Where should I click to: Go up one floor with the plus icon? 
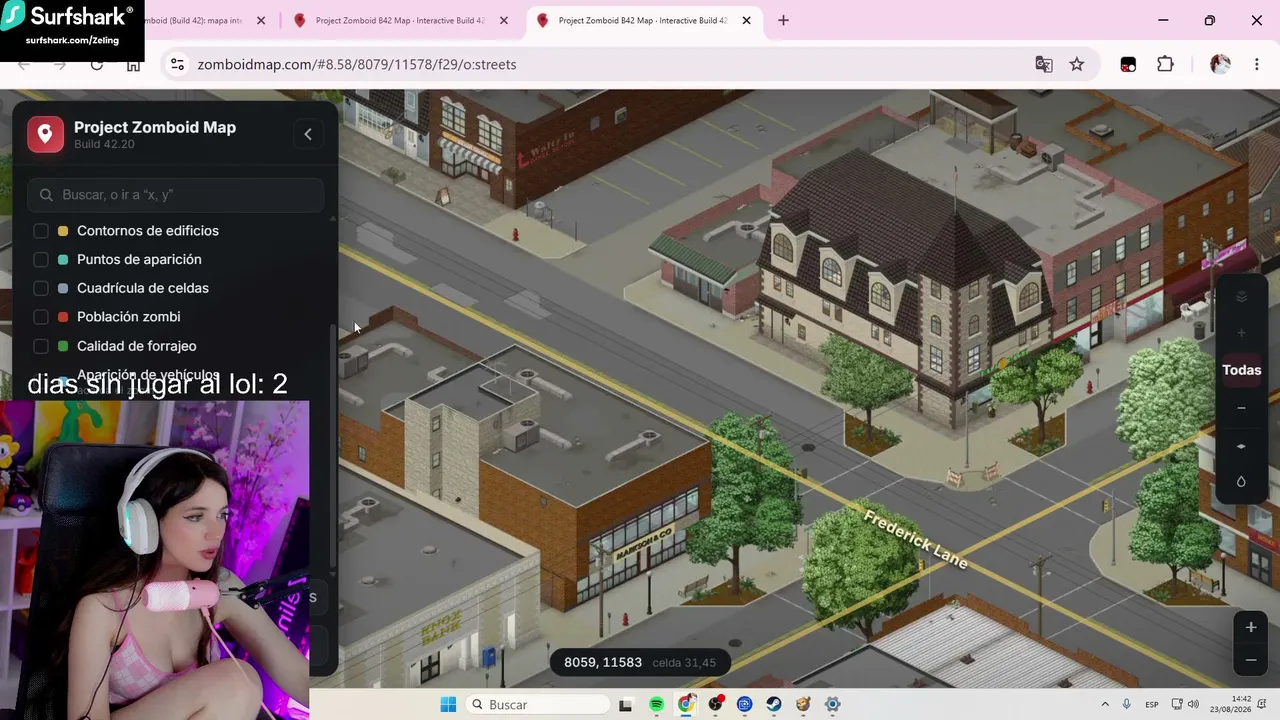tap(1241, 333)
